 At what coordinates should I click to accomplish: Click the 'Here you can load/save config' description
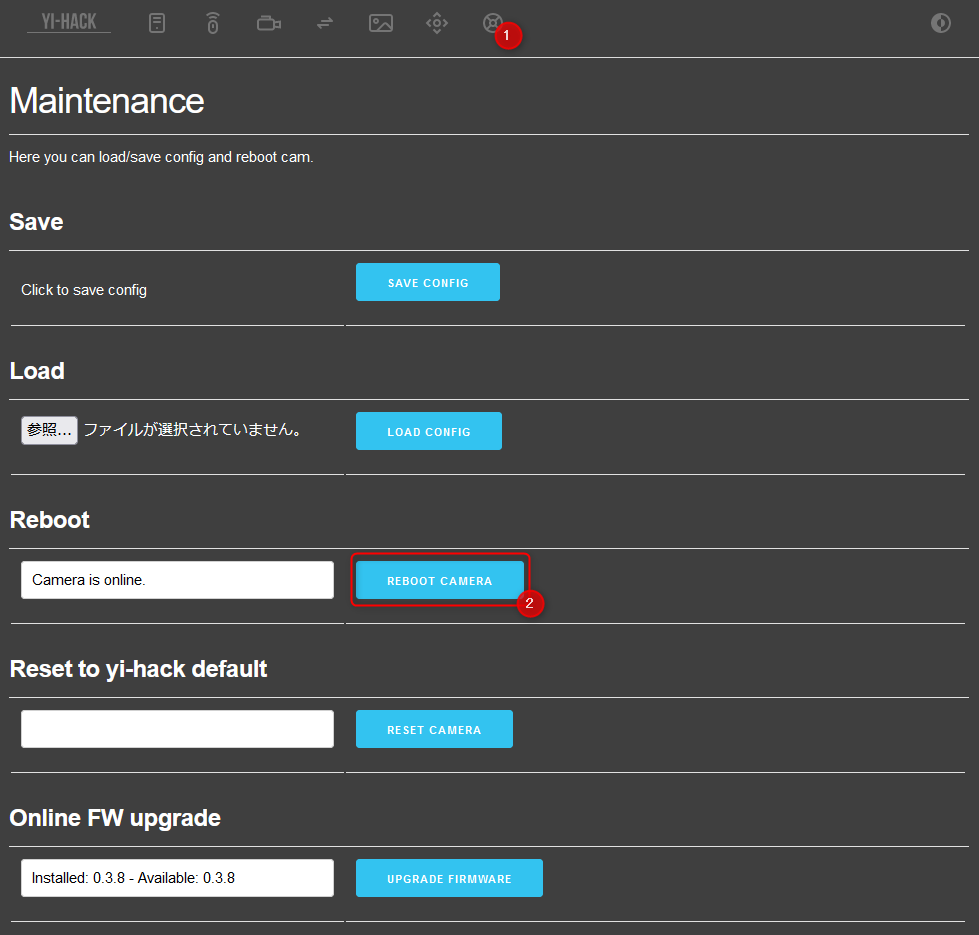tap(161, 157)
